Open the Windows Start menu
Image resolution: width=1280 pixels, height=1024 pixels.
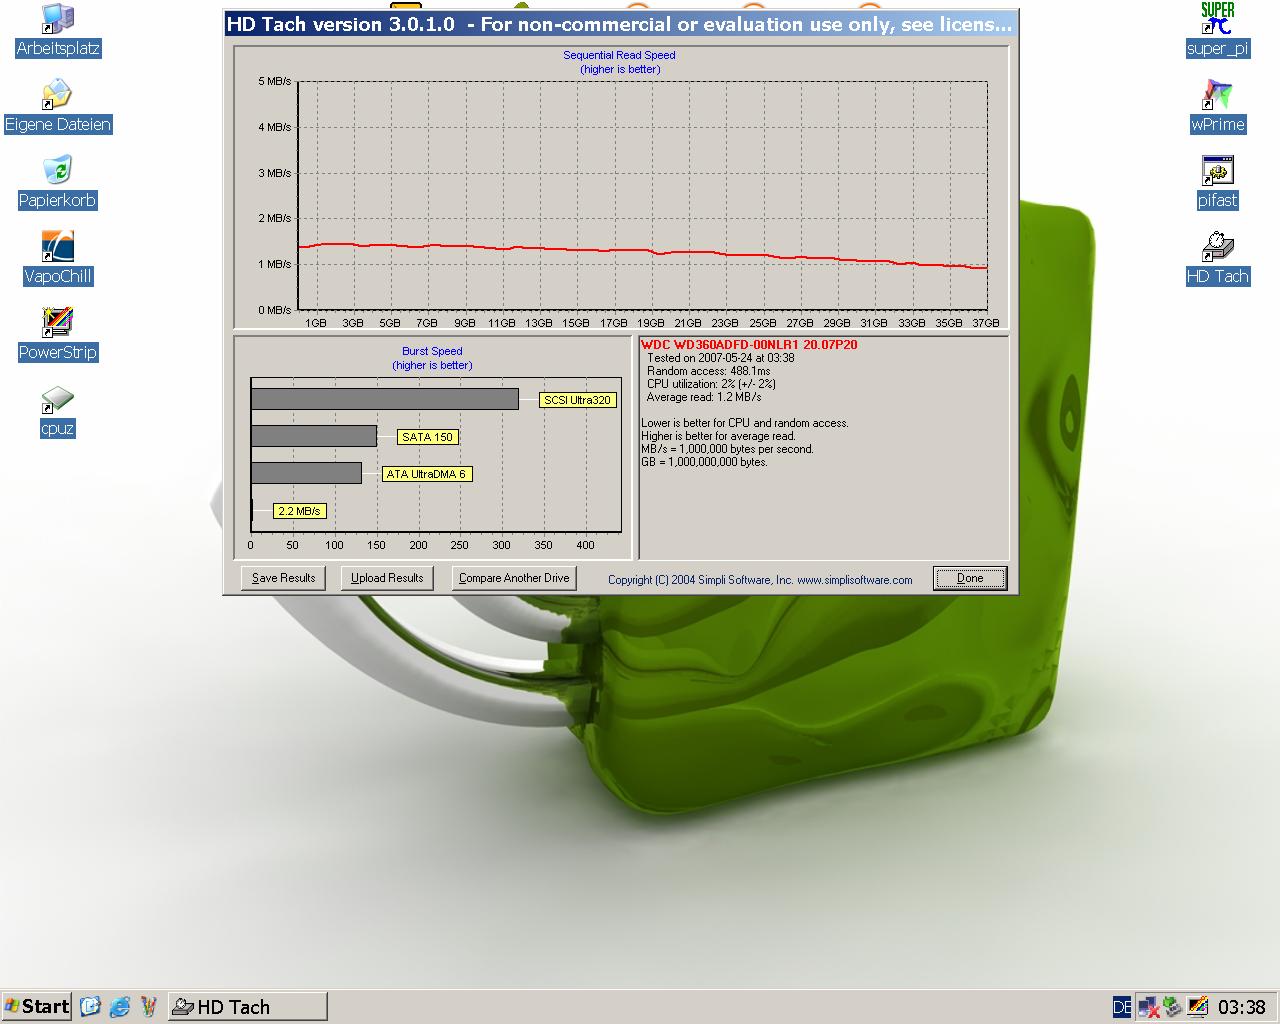point(37,1006)
